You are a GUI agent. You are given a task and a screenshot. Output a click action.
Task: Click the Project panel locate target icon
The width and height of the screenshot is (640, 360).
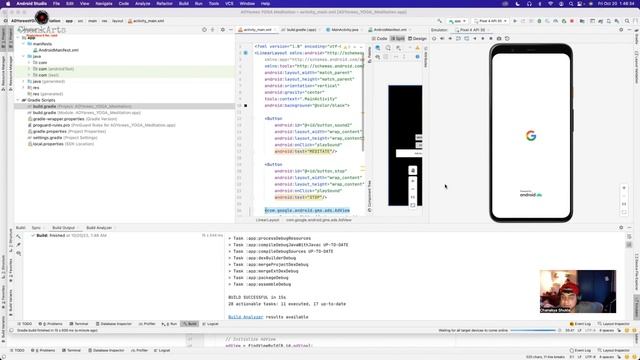(x=204, y=30)
